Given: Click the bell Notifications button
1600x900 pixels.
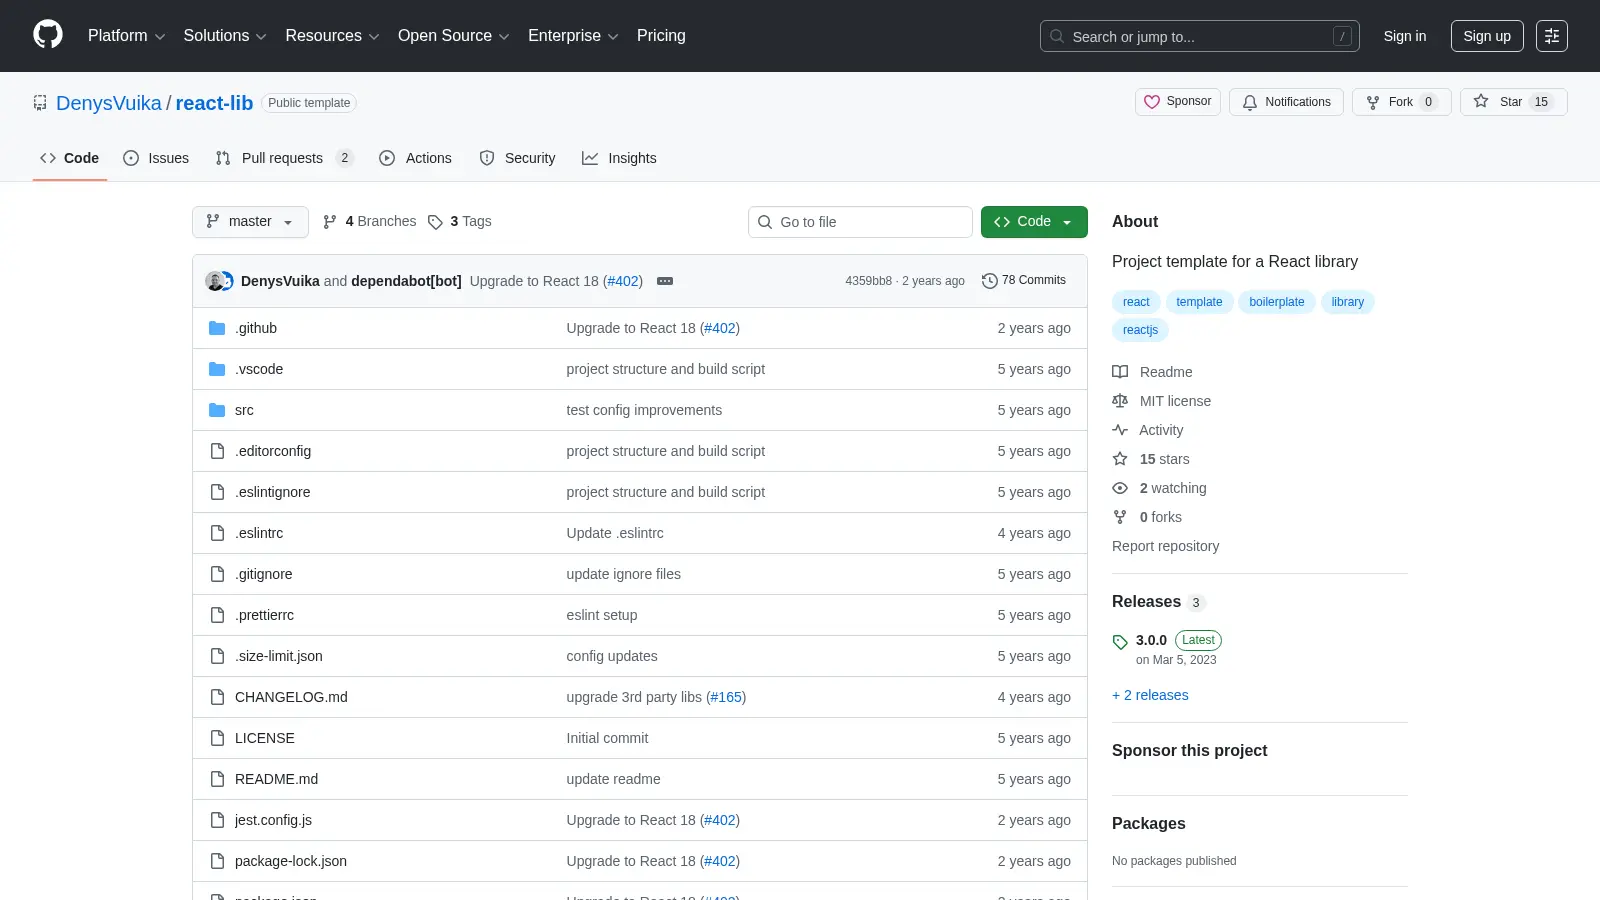Looking at the screenshot, I should pyautogui.click(x=1286, y=102).
